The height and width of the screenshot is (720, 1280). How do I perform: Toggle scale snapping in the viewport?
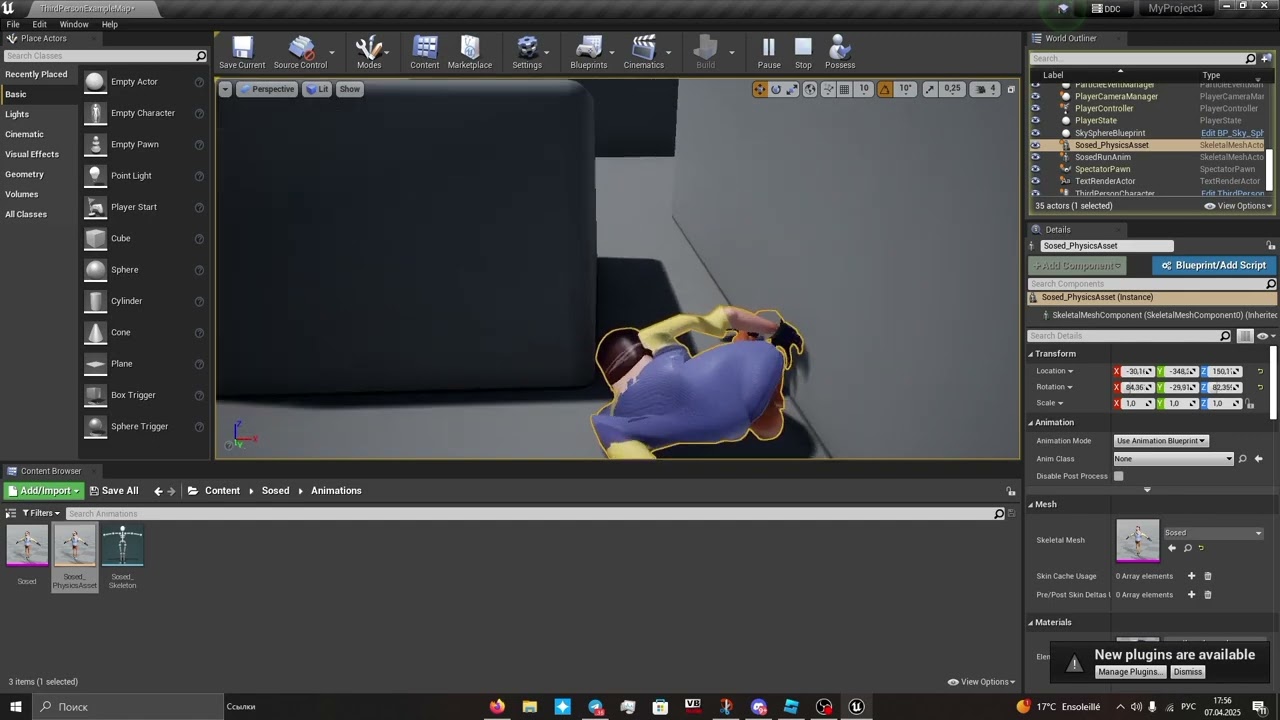[x=930, y=89]
